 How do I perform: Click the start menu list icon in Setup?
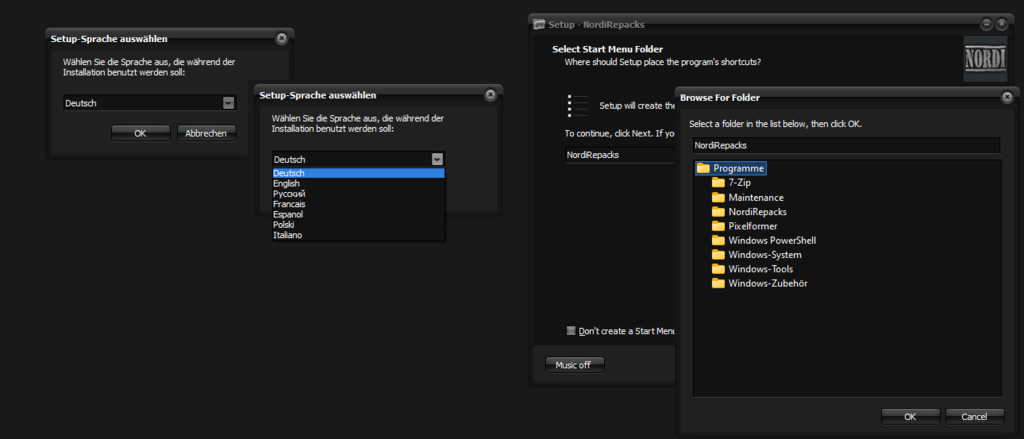(x=579, y=105)
